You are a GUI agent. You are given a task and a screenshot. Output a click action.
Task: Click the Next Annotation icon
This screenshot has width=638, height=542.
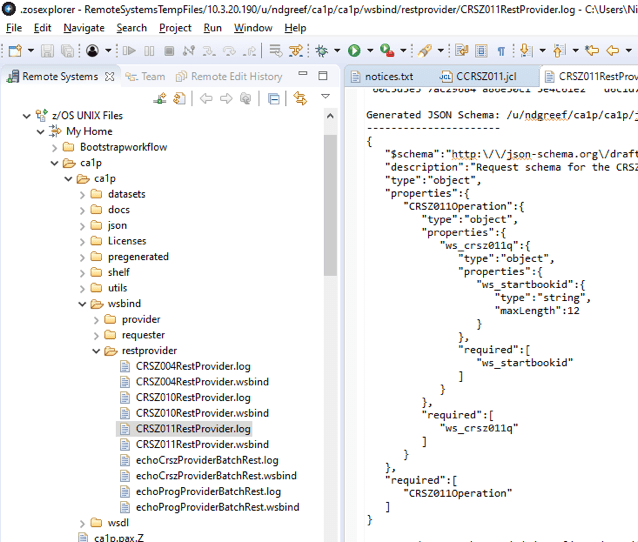[x=526, y=51]
